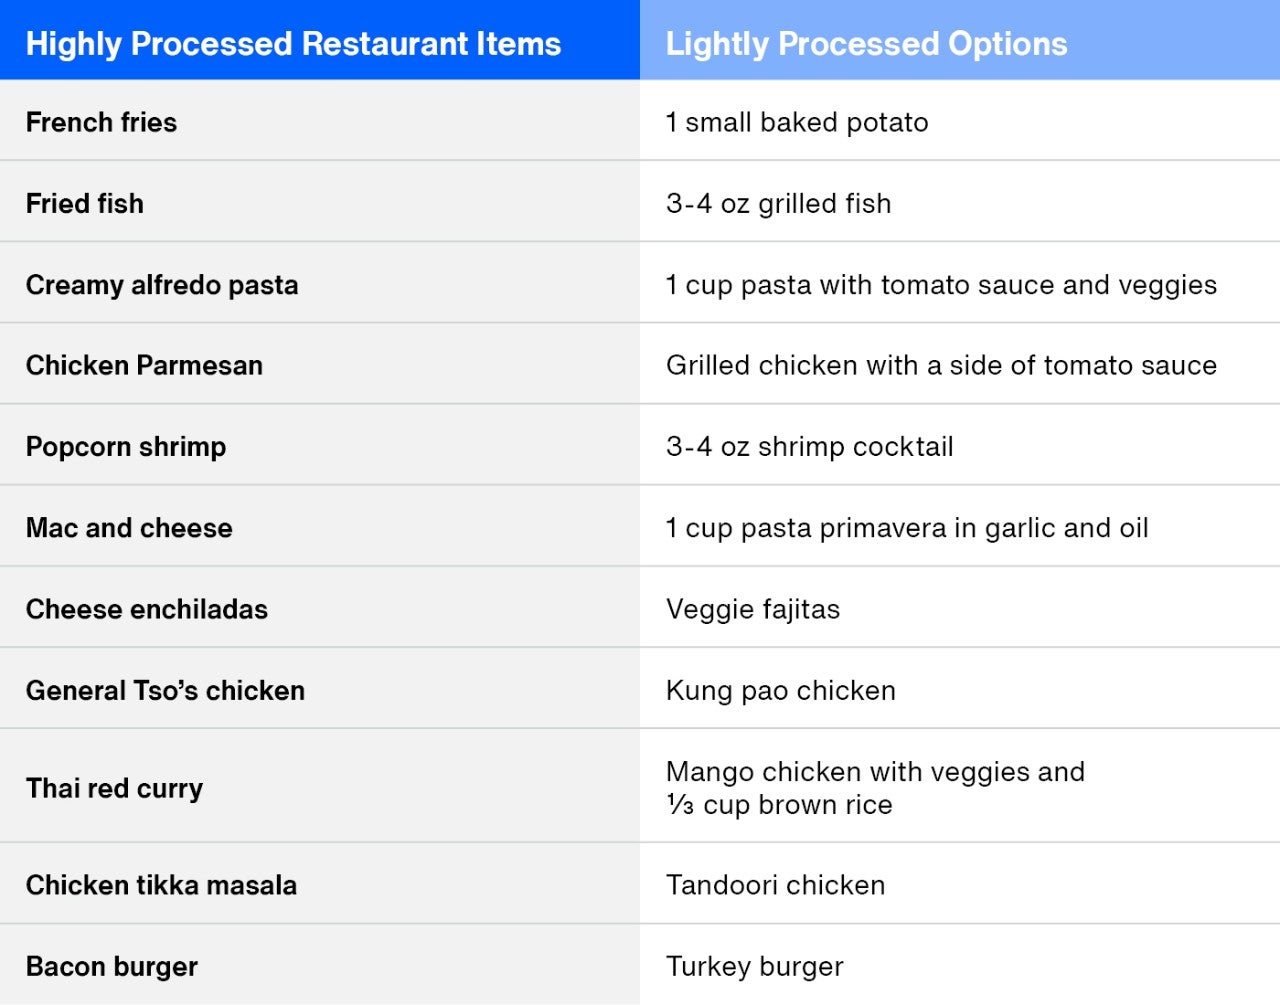Click the Lightly Processed Options header

pyautogui.click(x=866, y=44)
